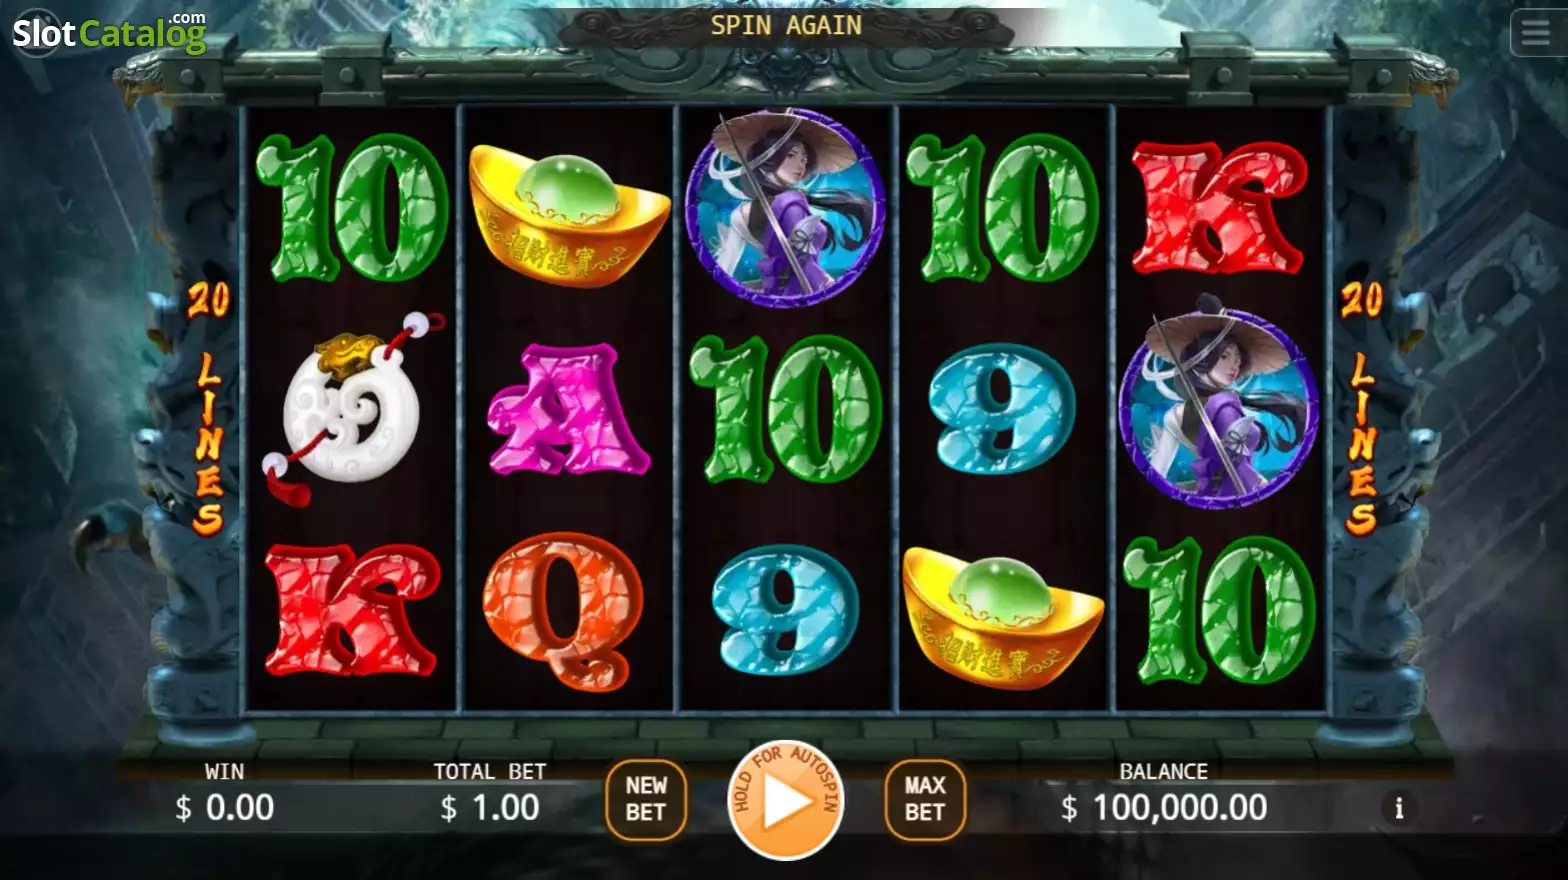Click the BALANCE amount display

click(1164, 807)
